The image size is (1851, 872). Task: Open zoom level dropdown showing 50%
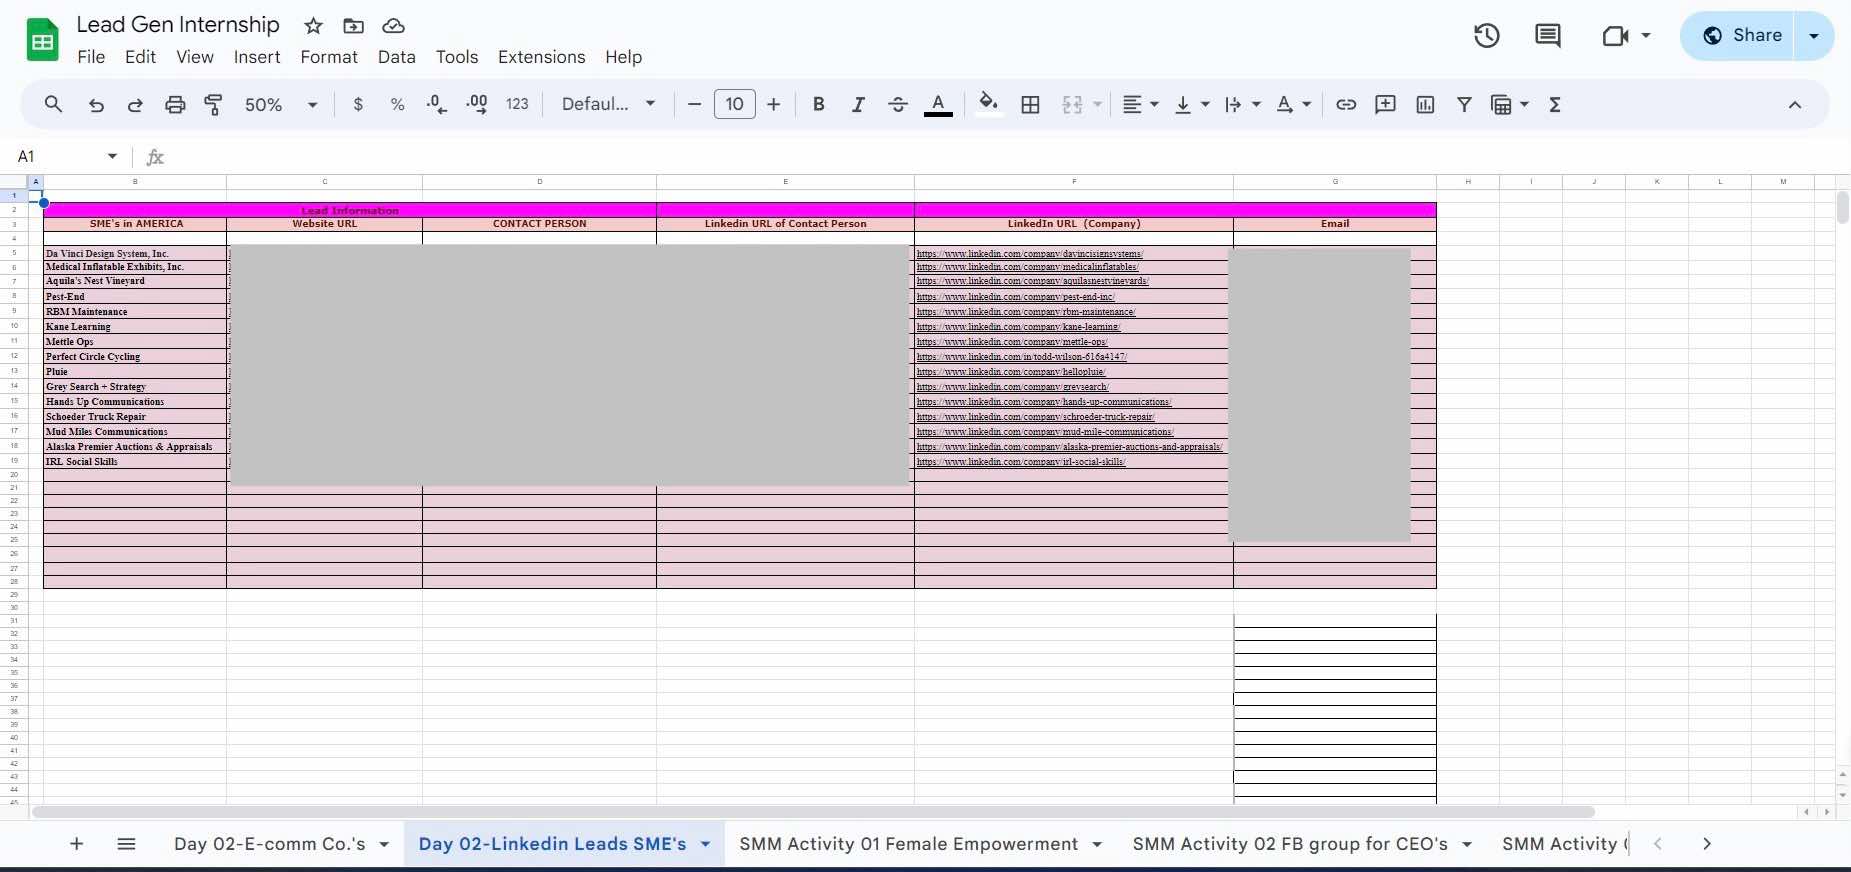coord(281,104)
